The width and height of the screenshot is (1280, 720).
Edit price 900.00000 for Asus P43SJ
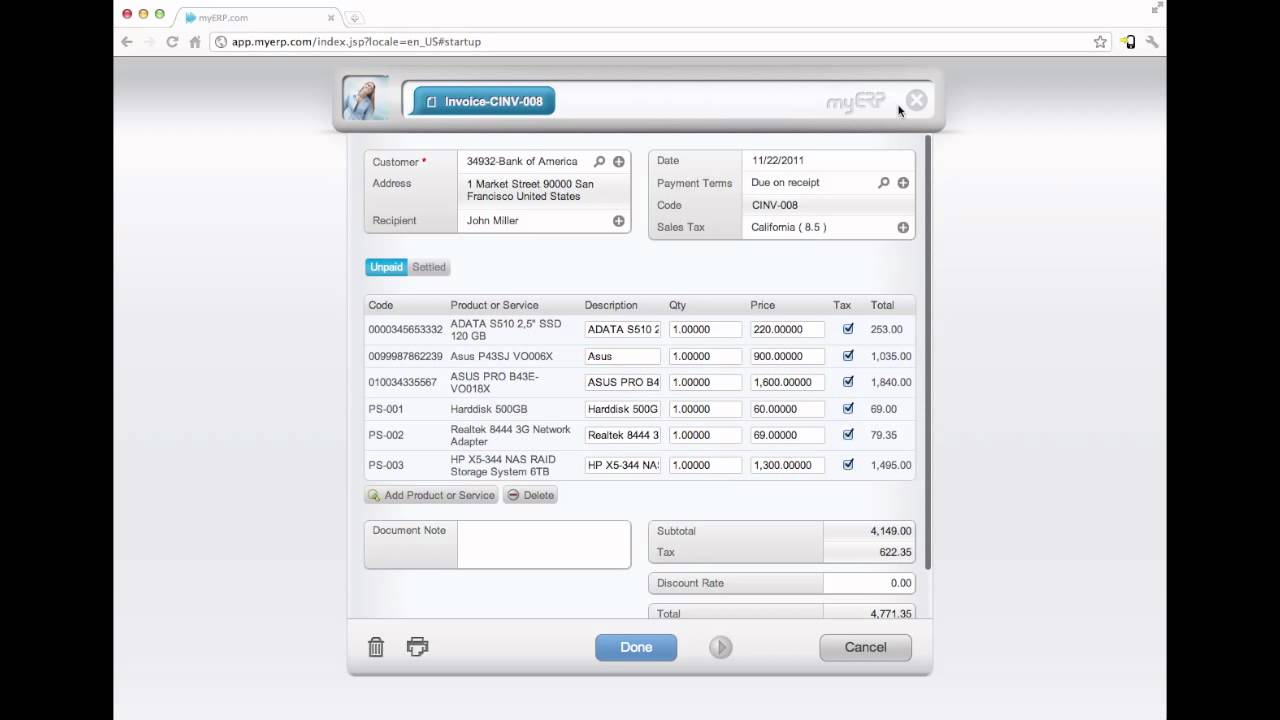point(788,356)
